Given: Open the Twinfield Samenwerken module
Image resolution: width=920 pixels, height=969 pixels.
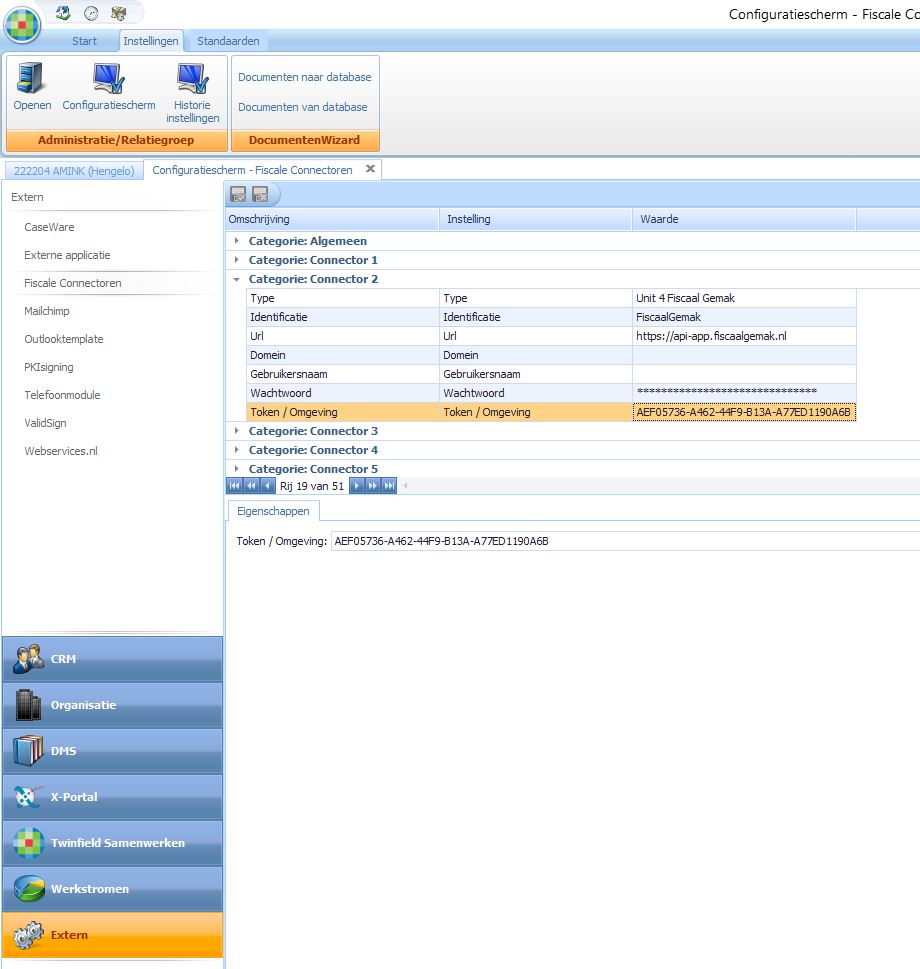Looking at the screenshot, I should [112, 843].
